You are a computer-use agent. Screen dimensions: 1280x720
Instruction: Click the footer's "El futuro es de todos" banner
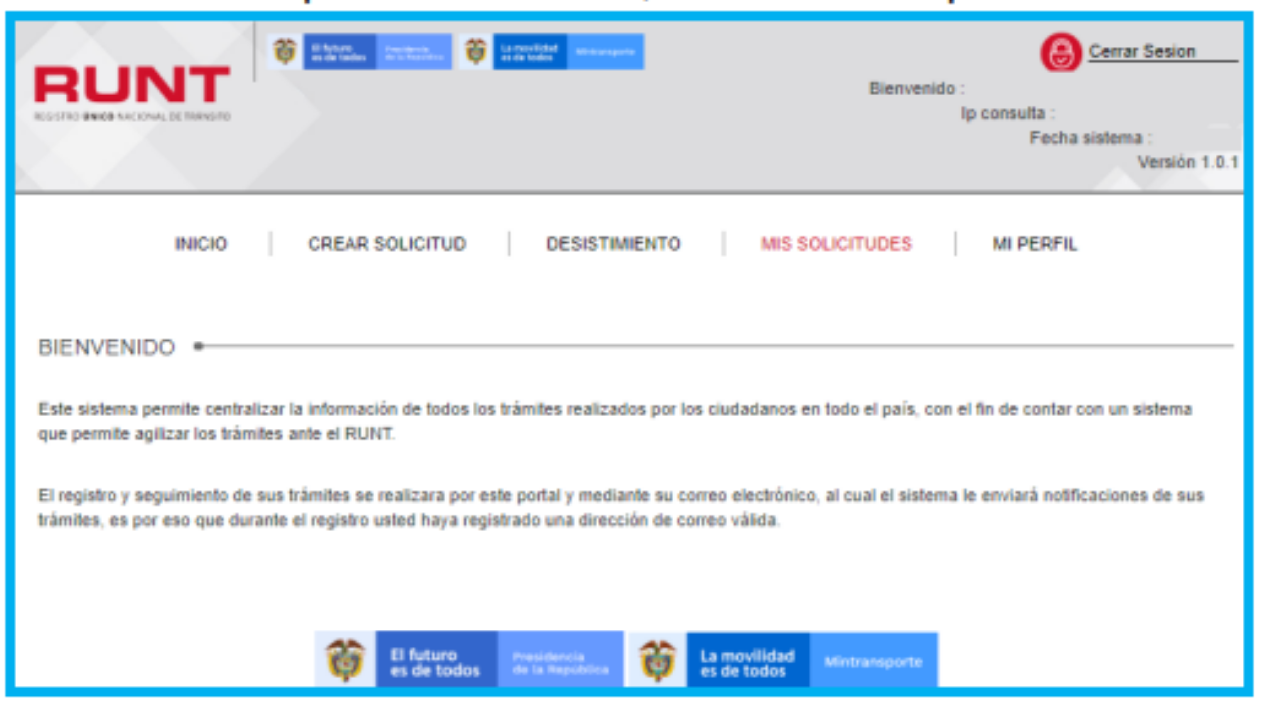(x=436, y=660)
